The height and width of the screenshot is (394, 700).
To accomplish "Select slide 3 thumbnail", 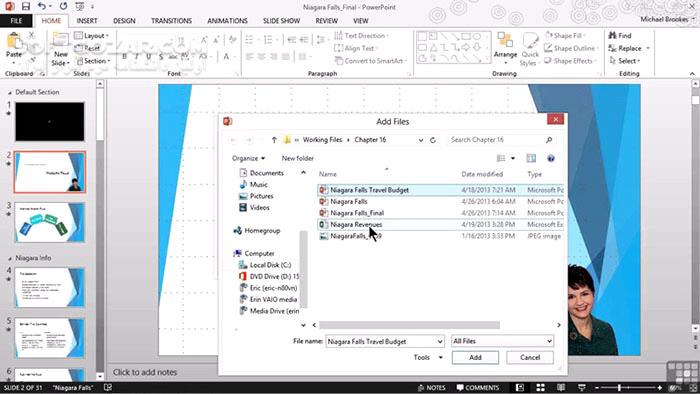I will [50, 222].
